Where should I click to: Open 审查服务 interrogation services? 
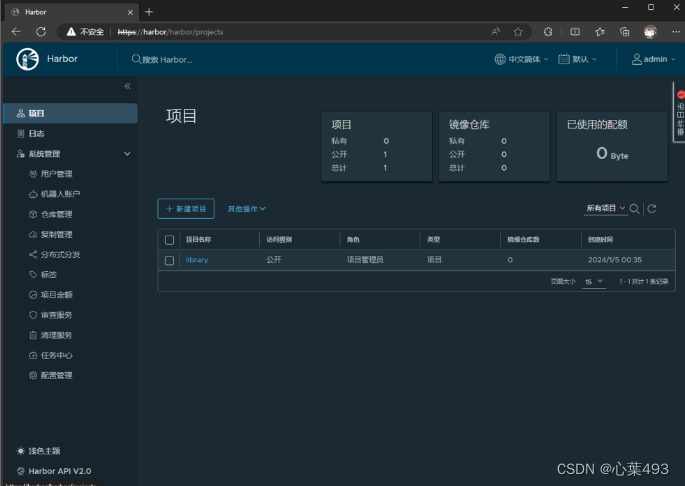pyautogui.click(x=56, y=315)
